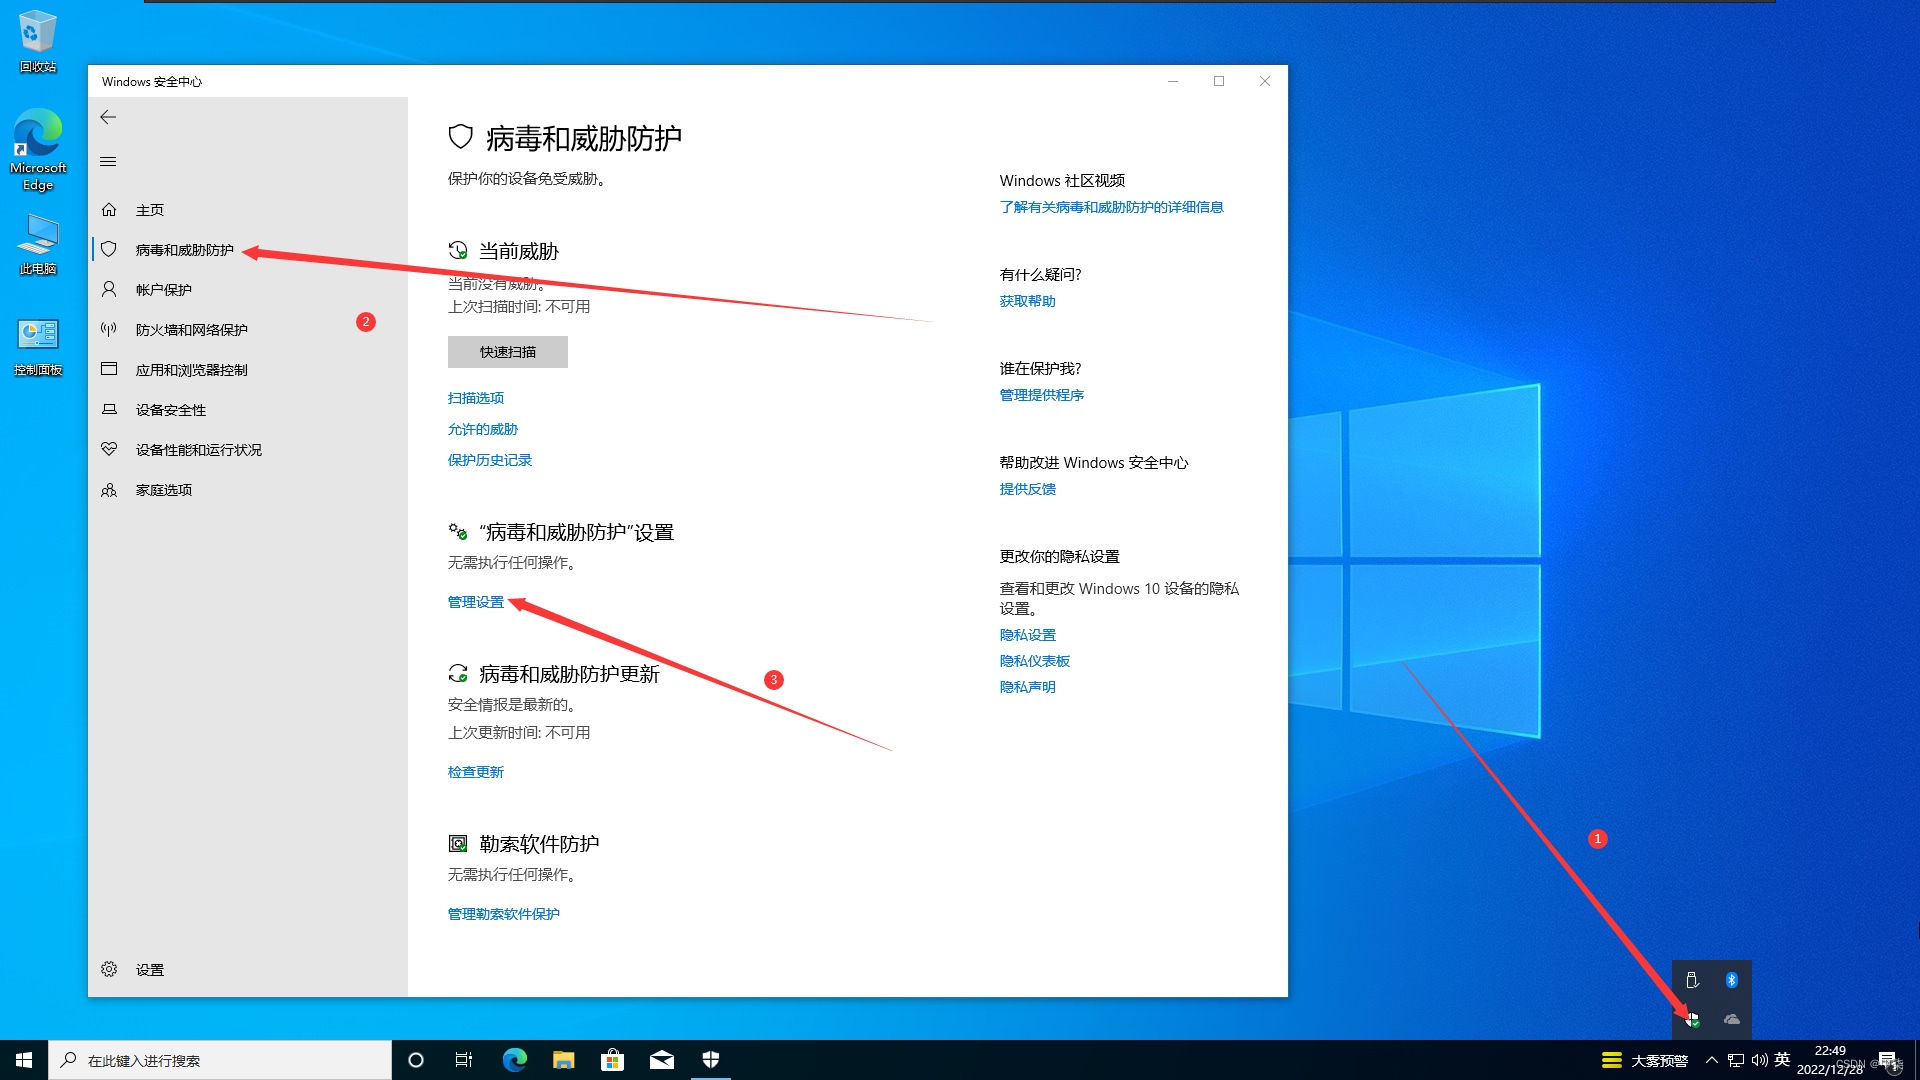
Task: Select 帐户保护 in the sidebar
Action: (x=164, y=290)
